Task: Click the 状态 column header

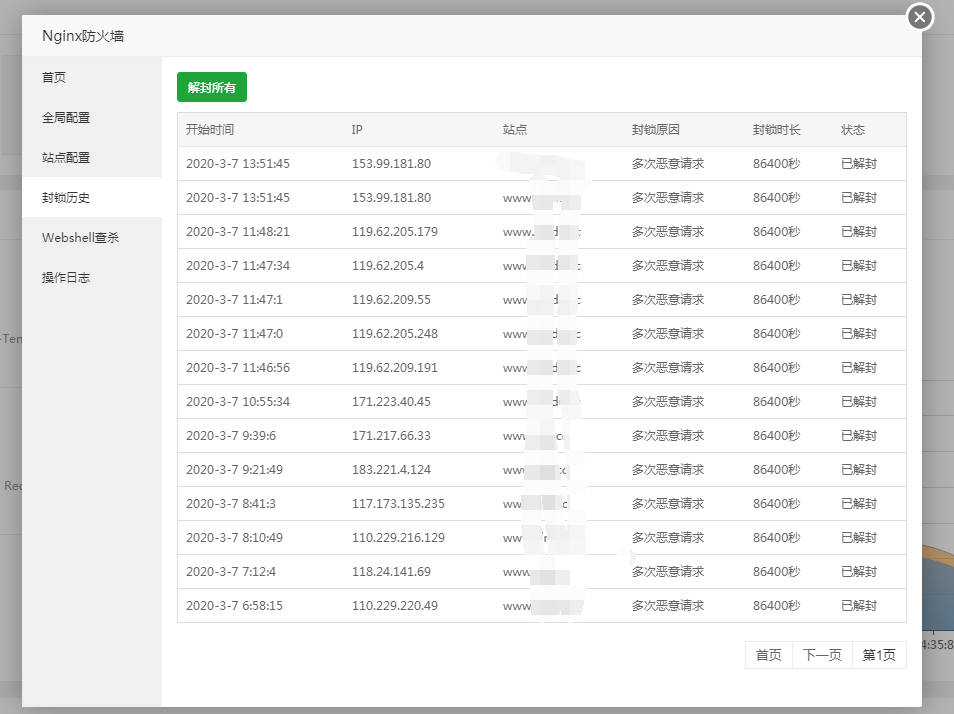Action: click(x=853, y=130)
